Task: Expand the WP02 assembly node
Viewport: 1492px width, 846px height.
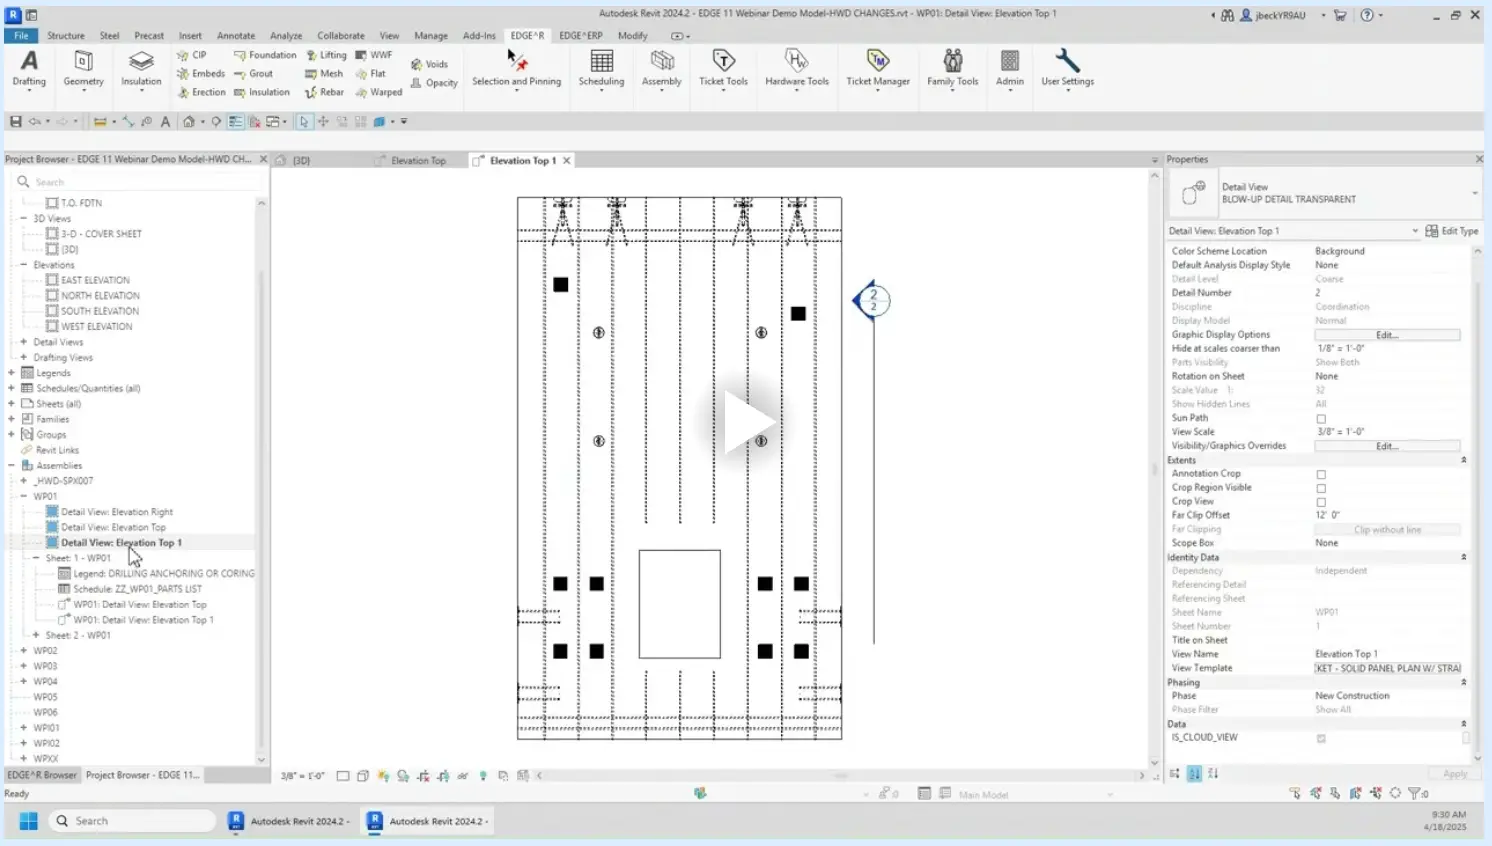Action: click(x=24, y=651)
